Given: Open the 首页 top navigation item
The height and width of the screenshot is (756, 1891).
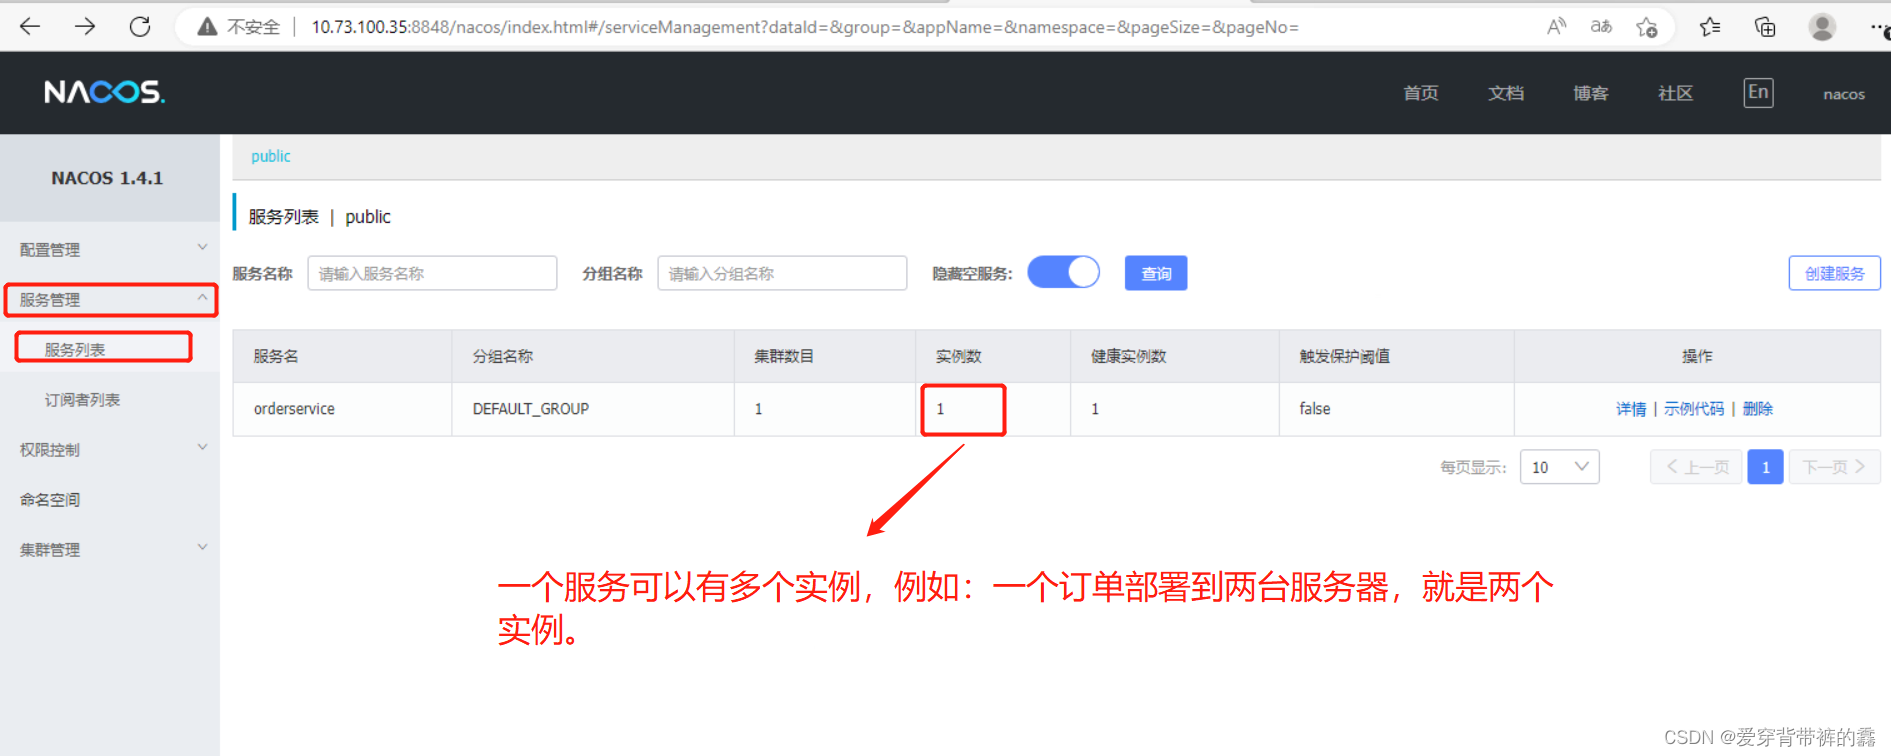Looking at the screenshot, I should pyautogui.click(x=1421, y=93).
